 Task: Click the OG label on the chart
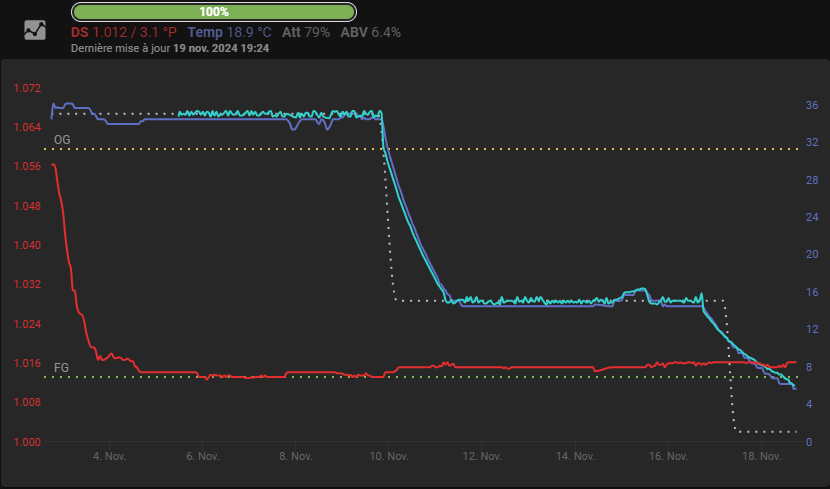click(x=62, y=139)
